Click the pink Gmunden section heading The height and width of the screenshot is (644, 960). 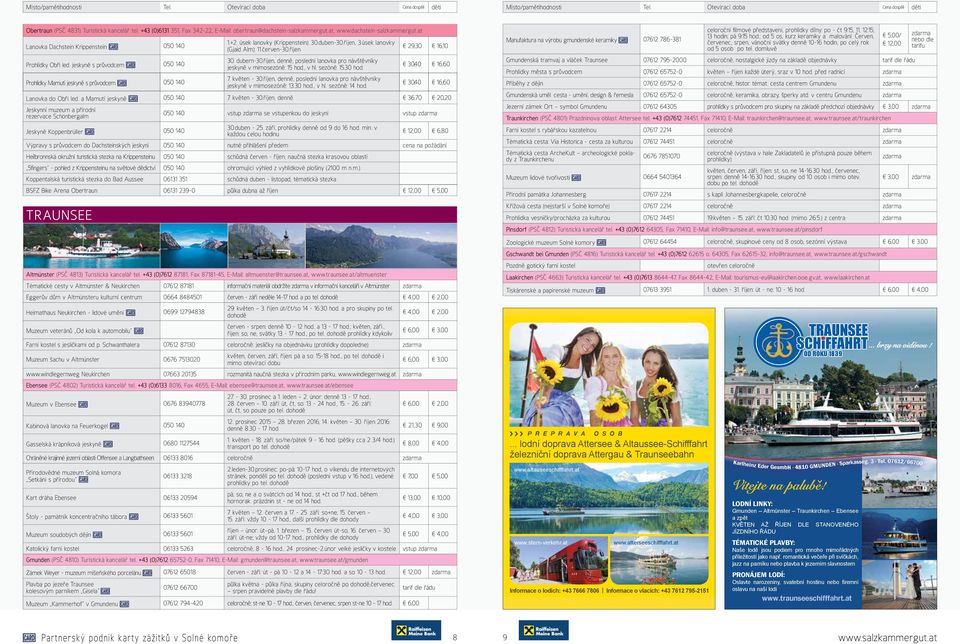[240, 560]
